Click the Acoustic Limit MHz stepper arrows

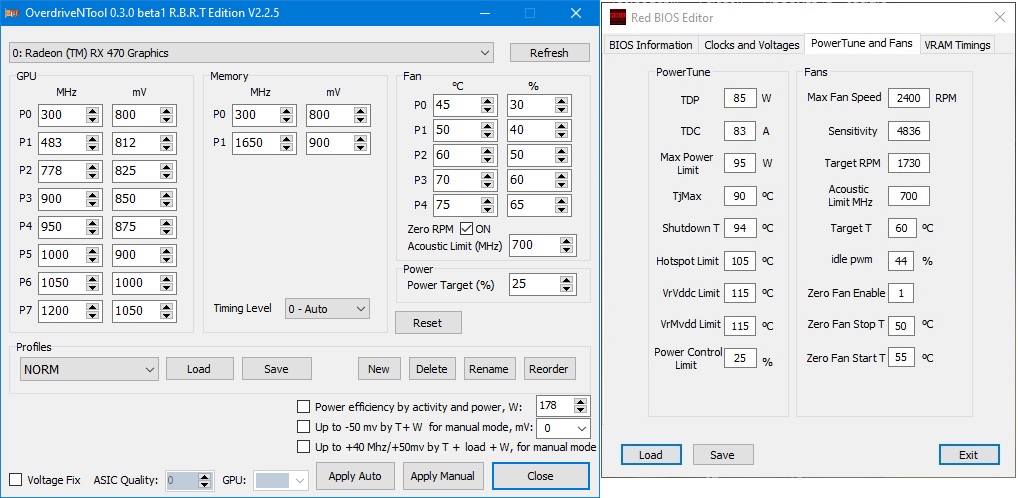tap(567, 245)
